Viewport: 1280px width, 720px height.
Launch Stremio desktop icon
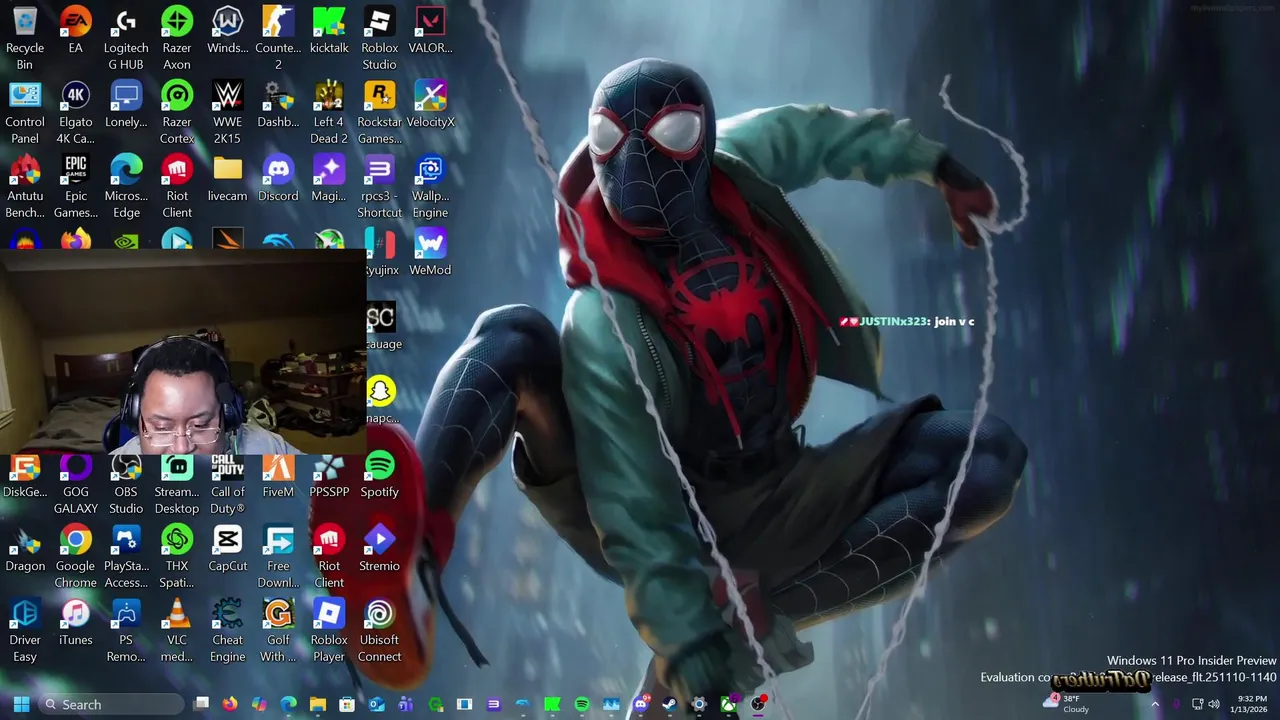pos(379,549)
